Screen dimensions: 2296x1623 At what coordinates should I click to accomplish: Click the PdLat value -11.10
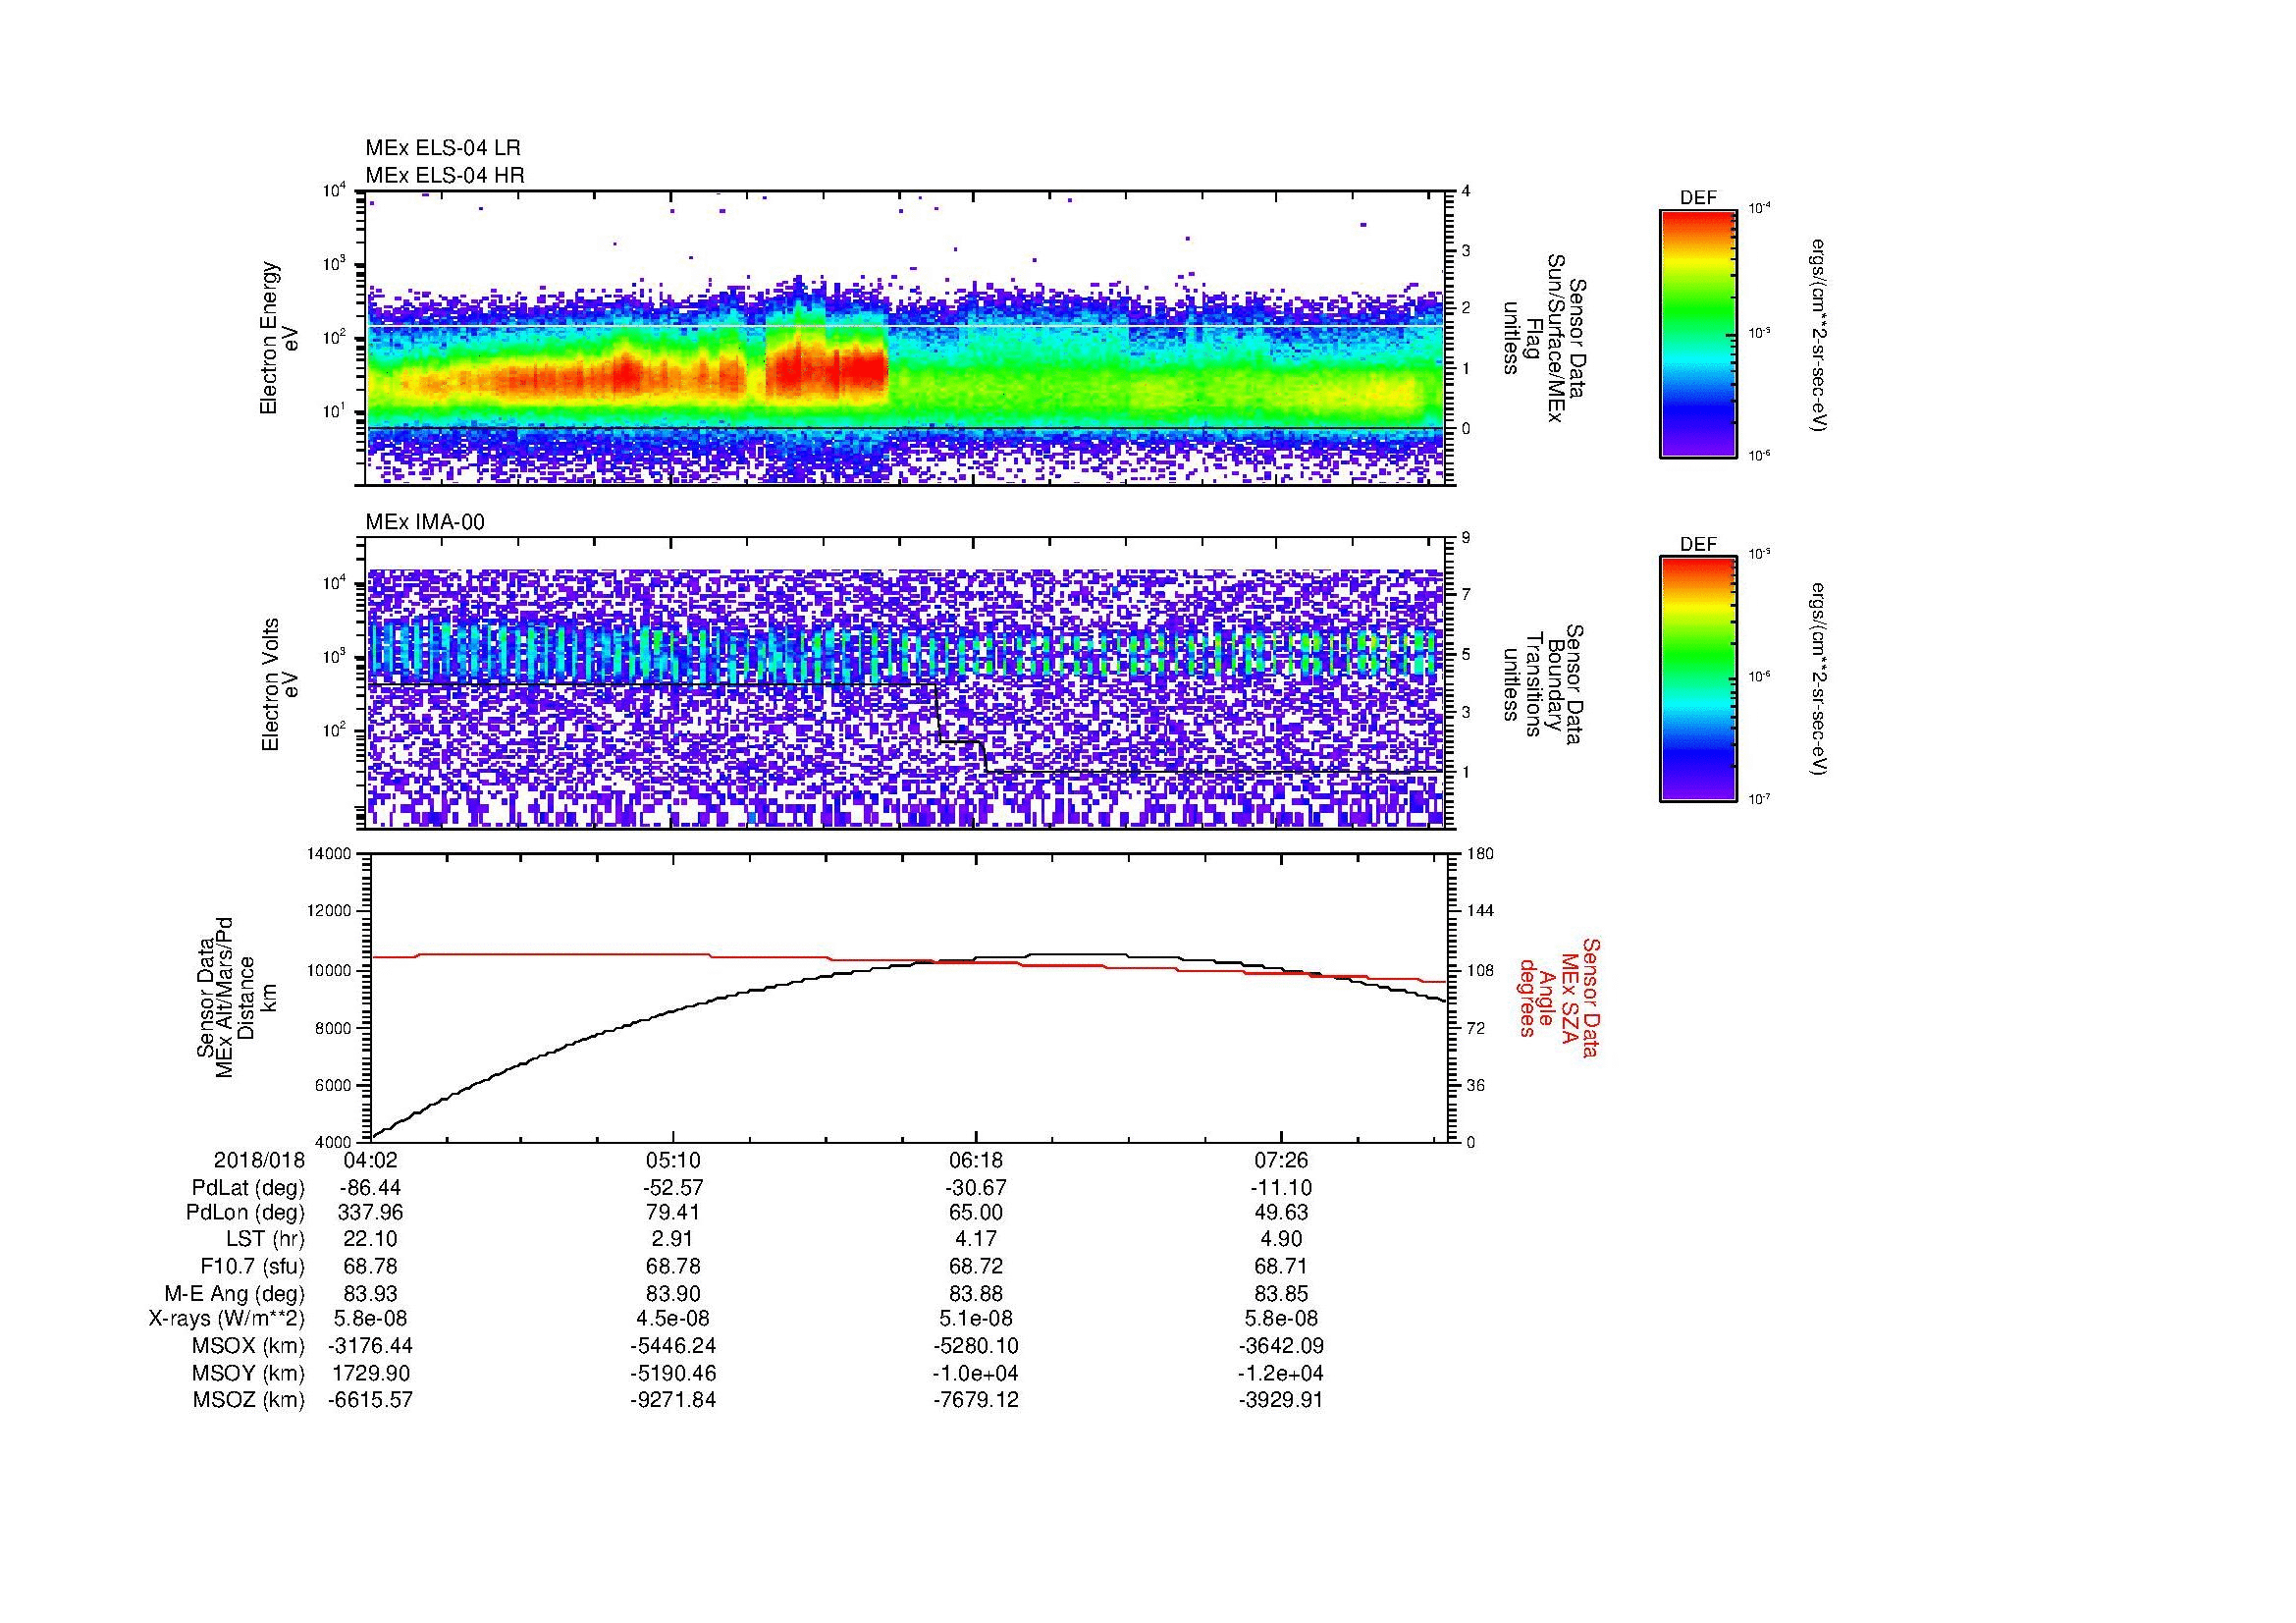pos(1281,1188)
